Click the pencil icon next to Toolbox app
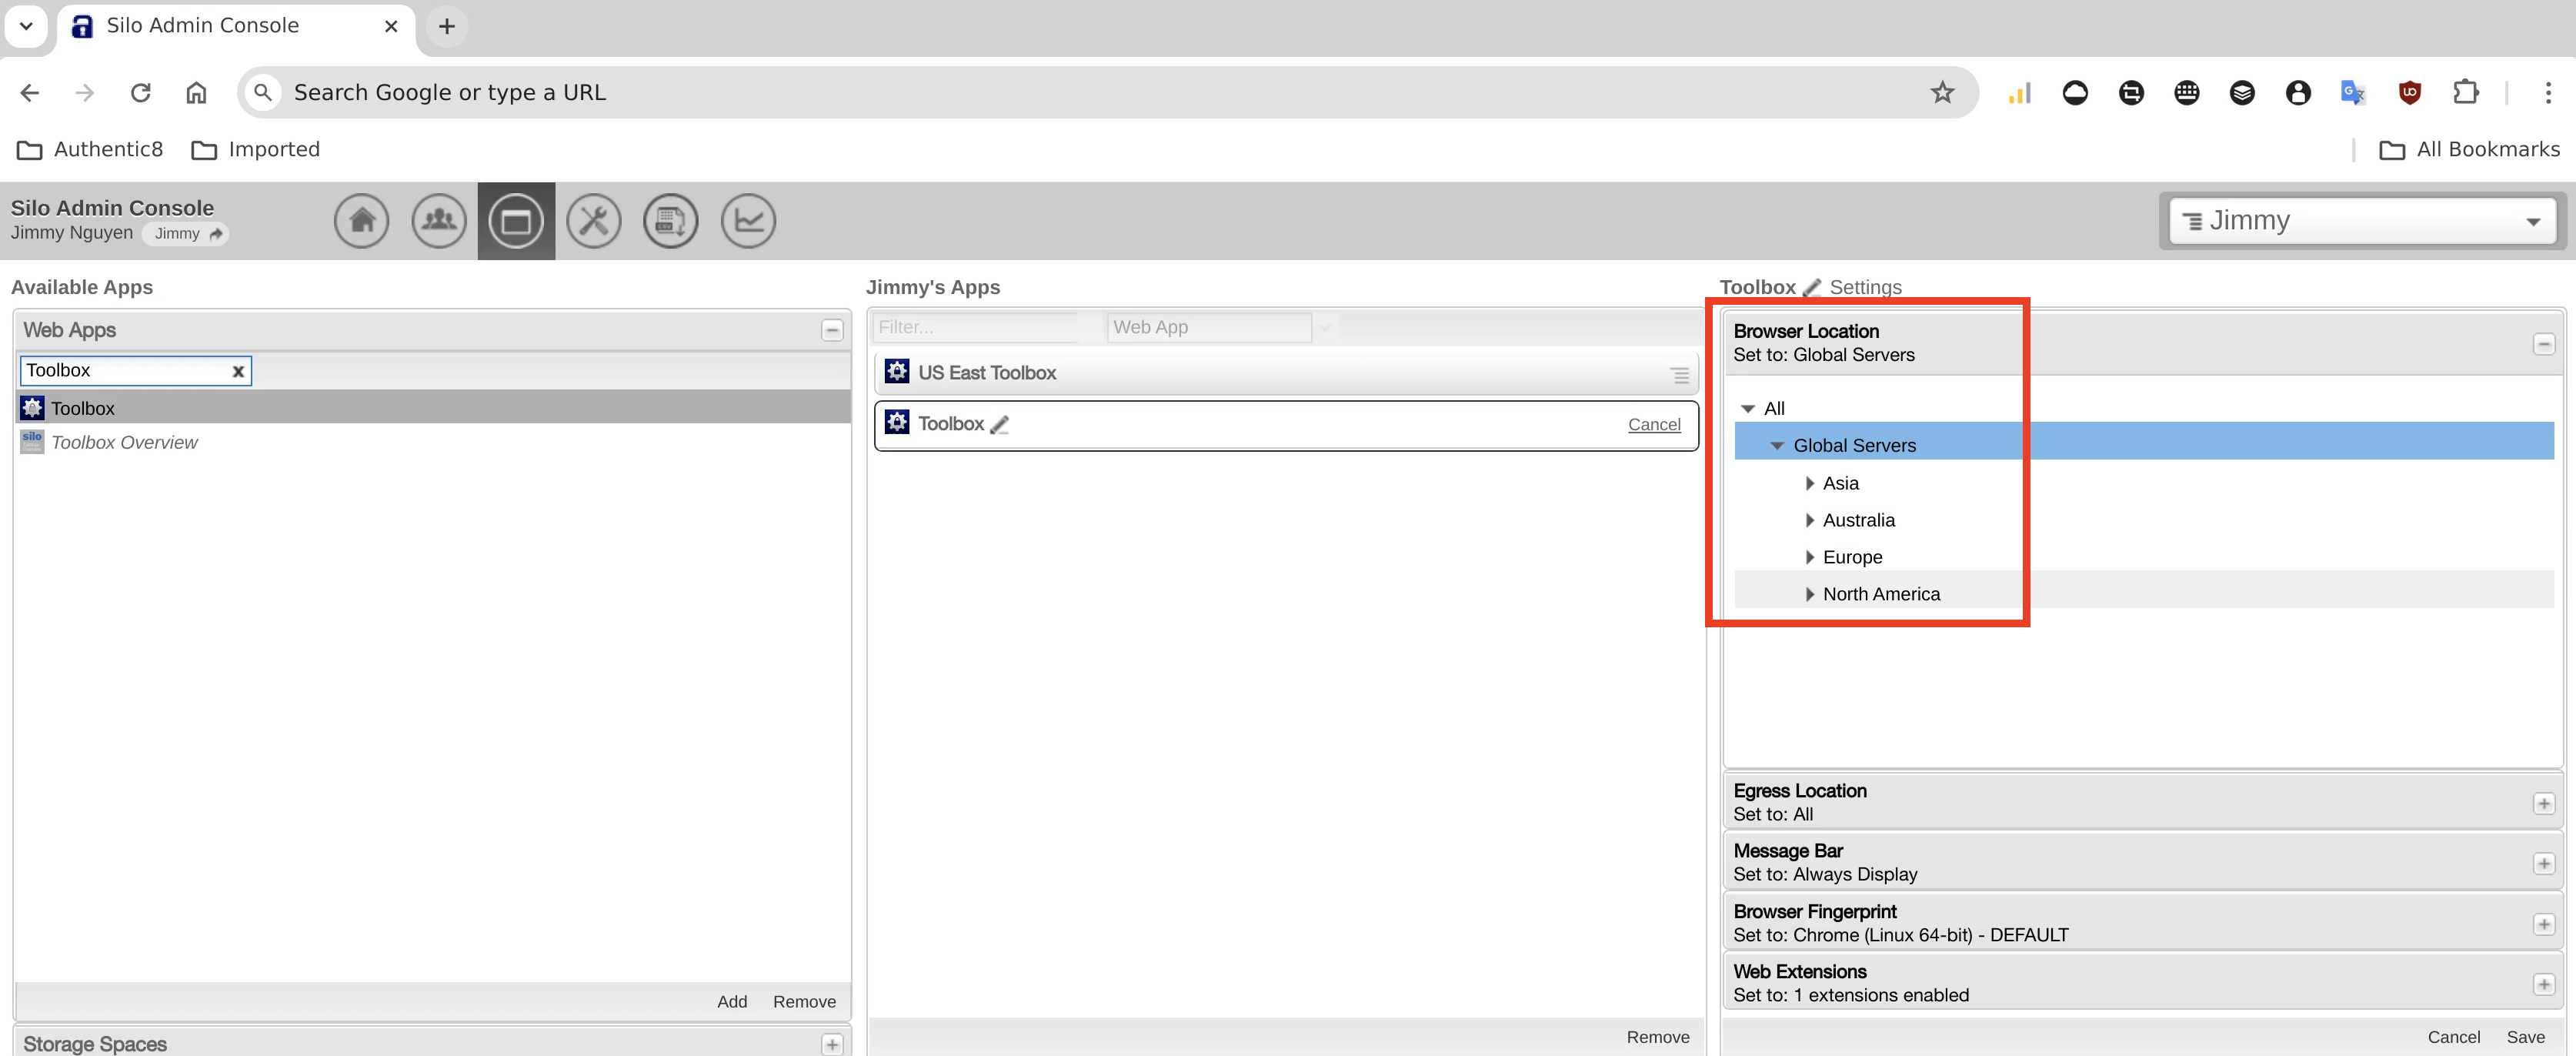The width and height of the screenshot is (2576, 1056). pos(999,425)
